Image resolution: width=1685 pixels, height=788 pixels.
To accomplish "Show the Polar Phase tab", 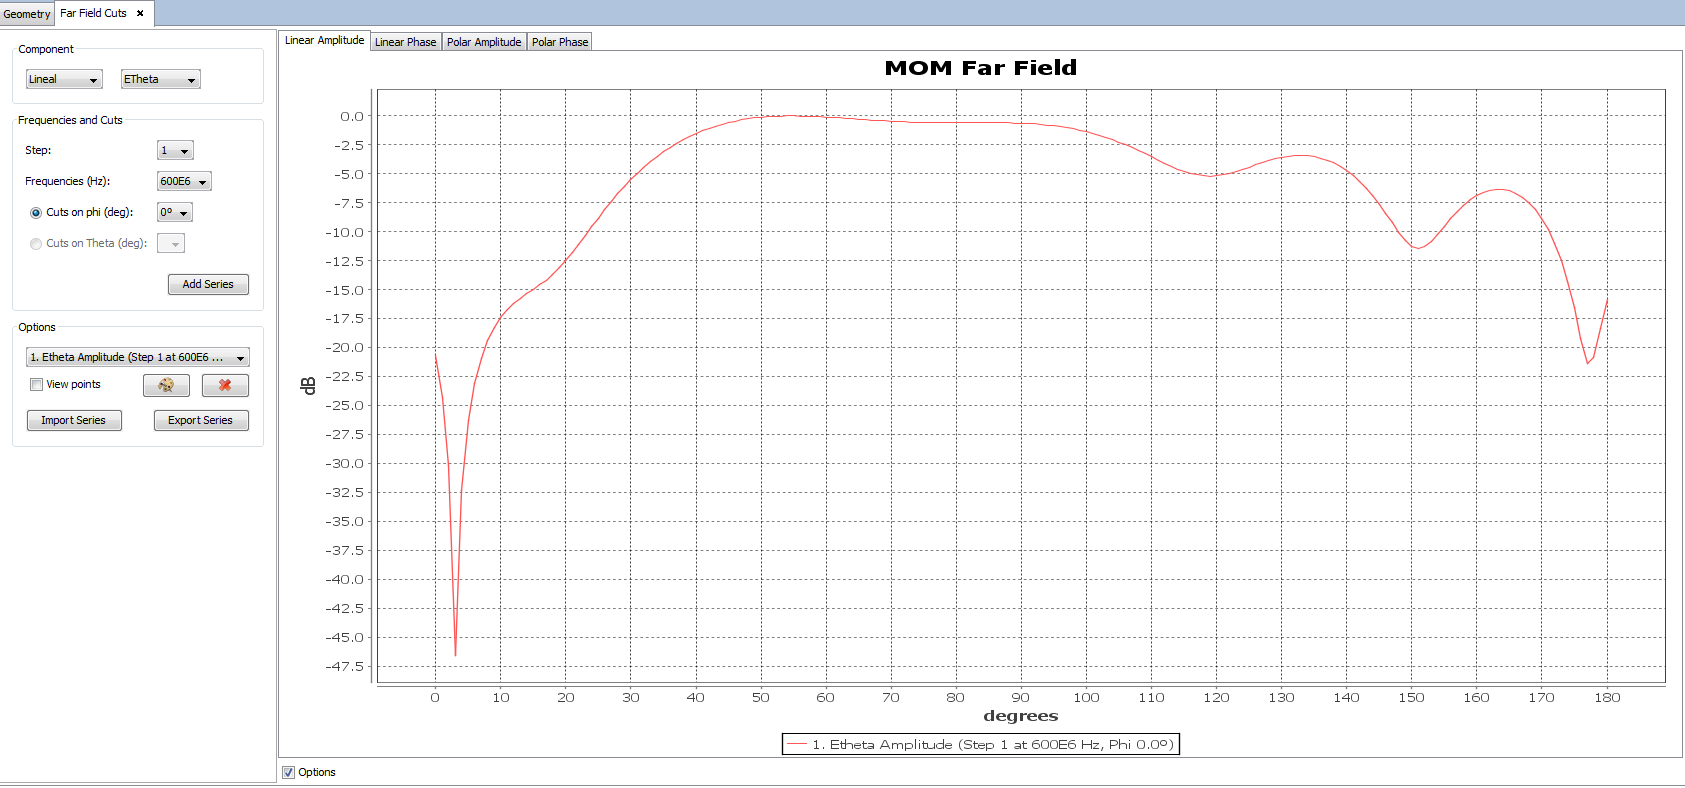I will pos(559,42).
